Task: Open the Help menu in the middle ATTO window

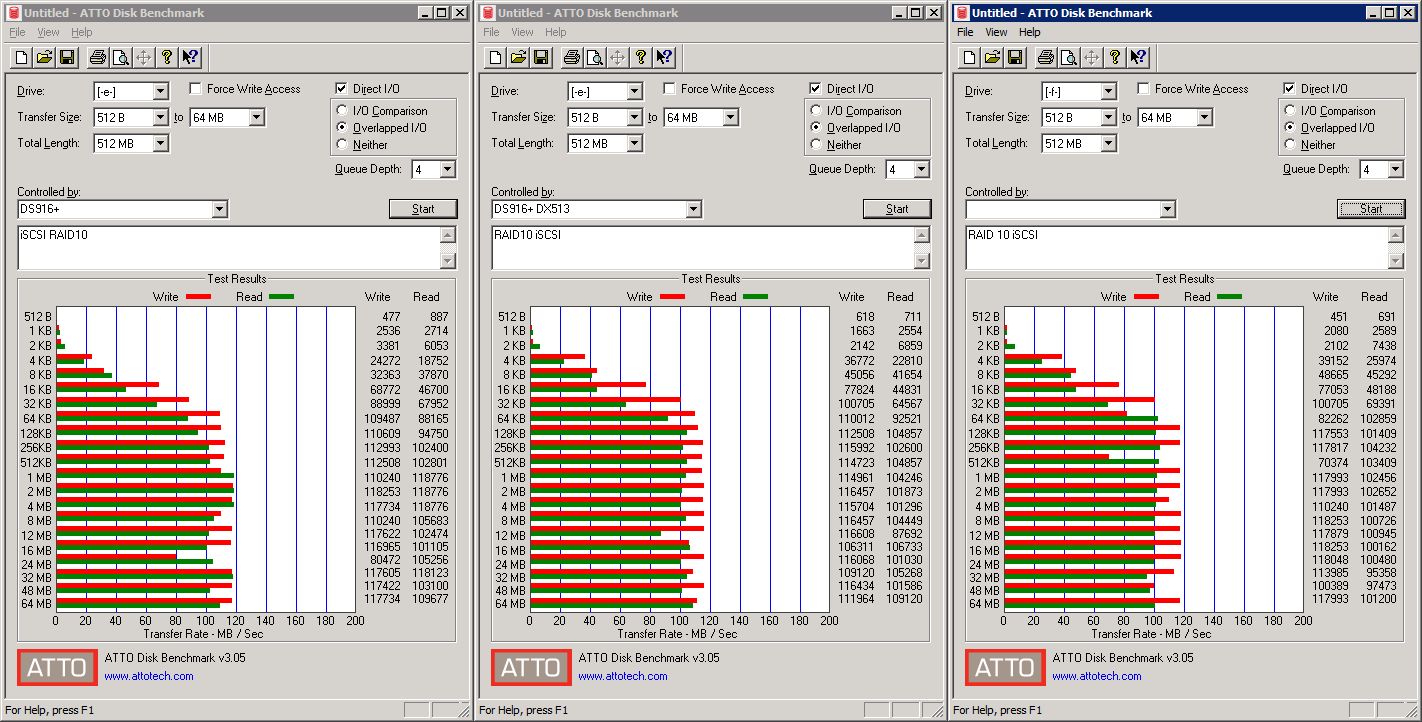Action: click(x=556, y=32)
